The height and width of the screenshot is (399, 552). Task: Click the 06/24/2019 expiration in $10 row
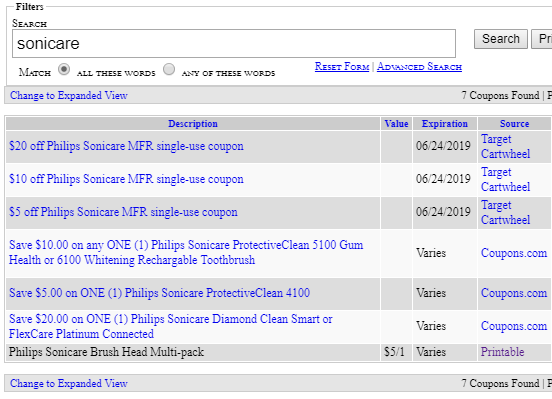pyautogui.click(x=443, y=179)
